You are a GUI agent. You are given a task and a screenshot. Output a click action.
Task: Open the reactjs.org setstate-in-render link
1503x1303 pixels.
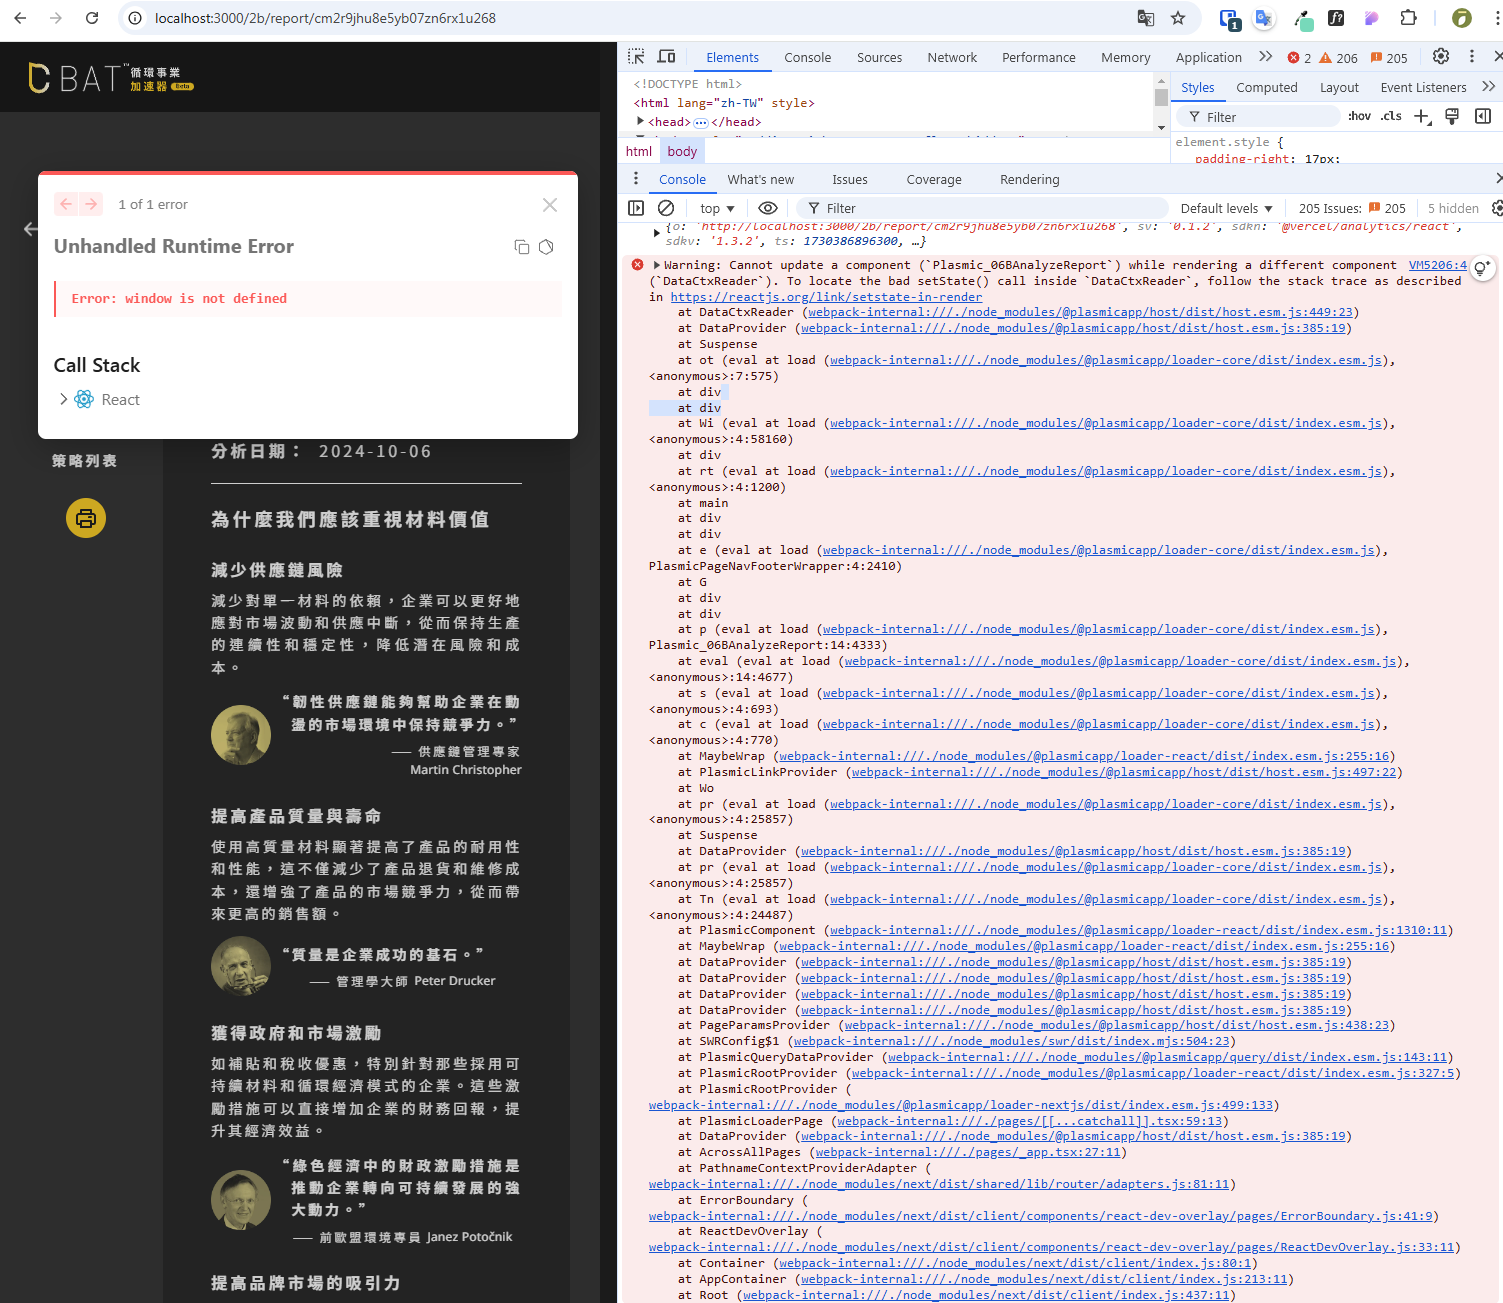[x=826, y=297]
